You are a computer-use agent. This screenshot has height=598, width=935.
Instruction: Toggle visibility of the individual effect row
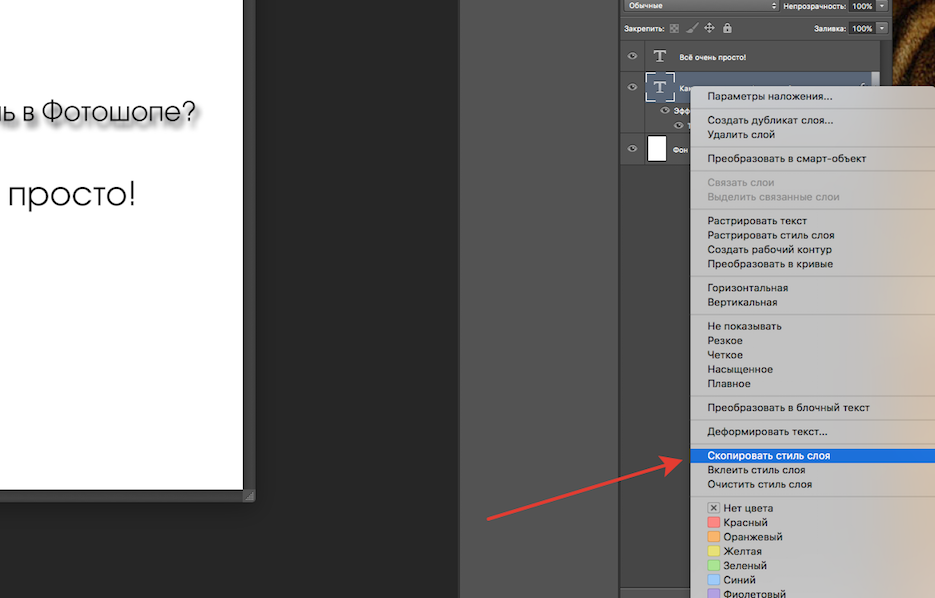click(678, 125)
